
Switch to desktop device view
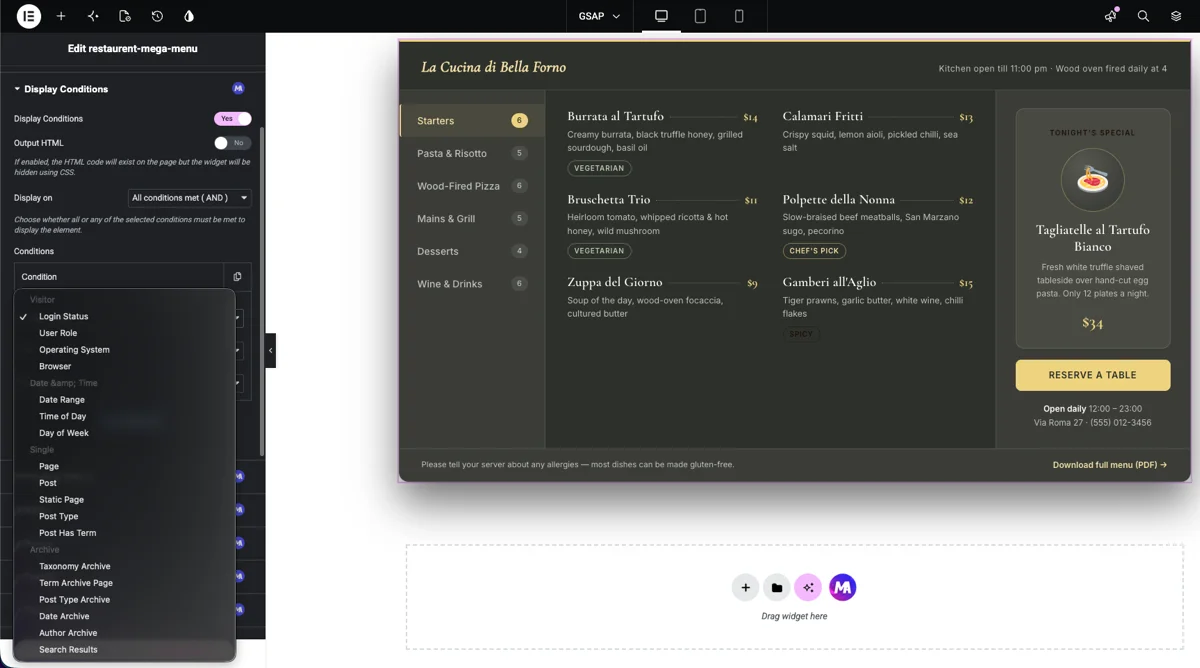661,16
